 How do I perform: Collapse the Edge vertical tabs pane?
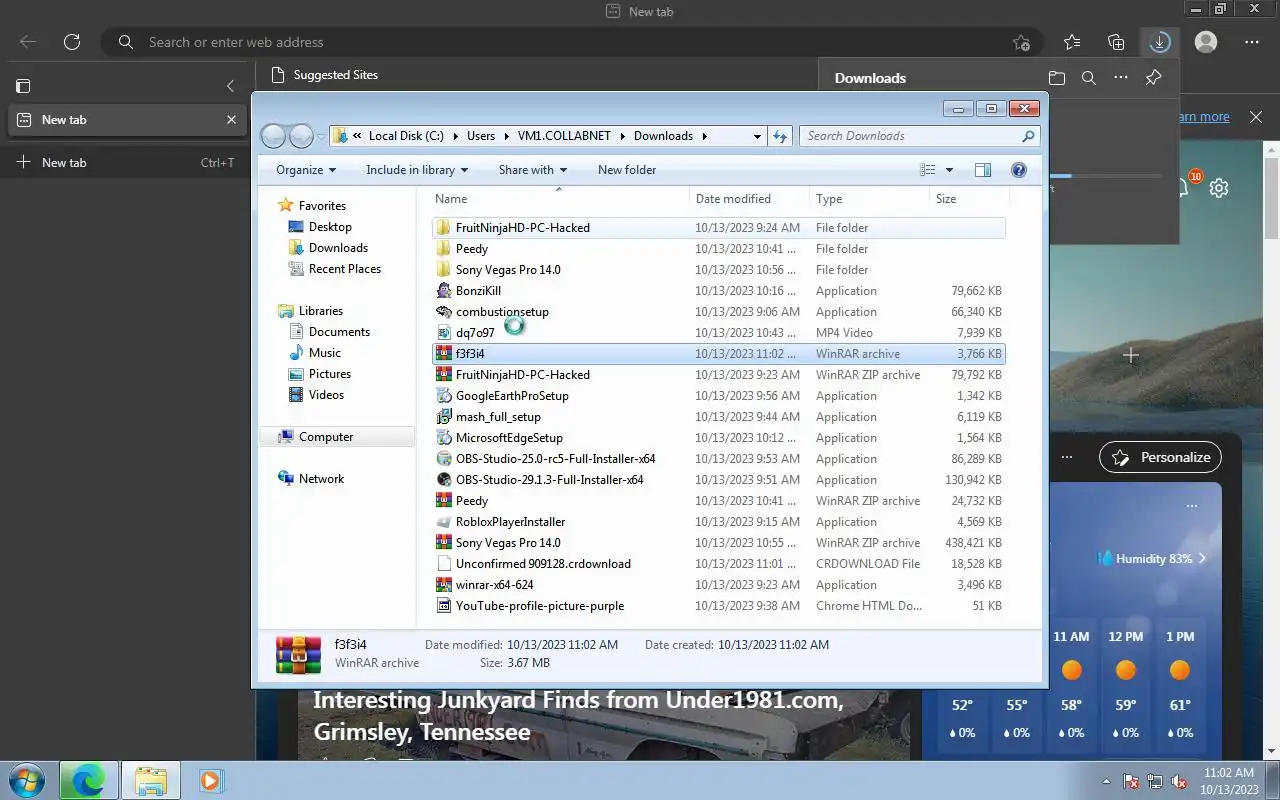coord(230,86)
